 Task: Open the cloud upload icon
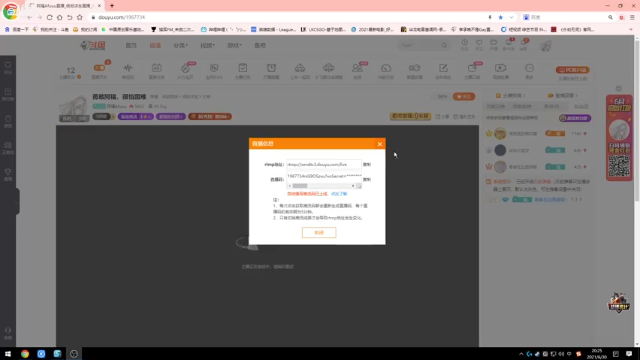pos(329,68)
